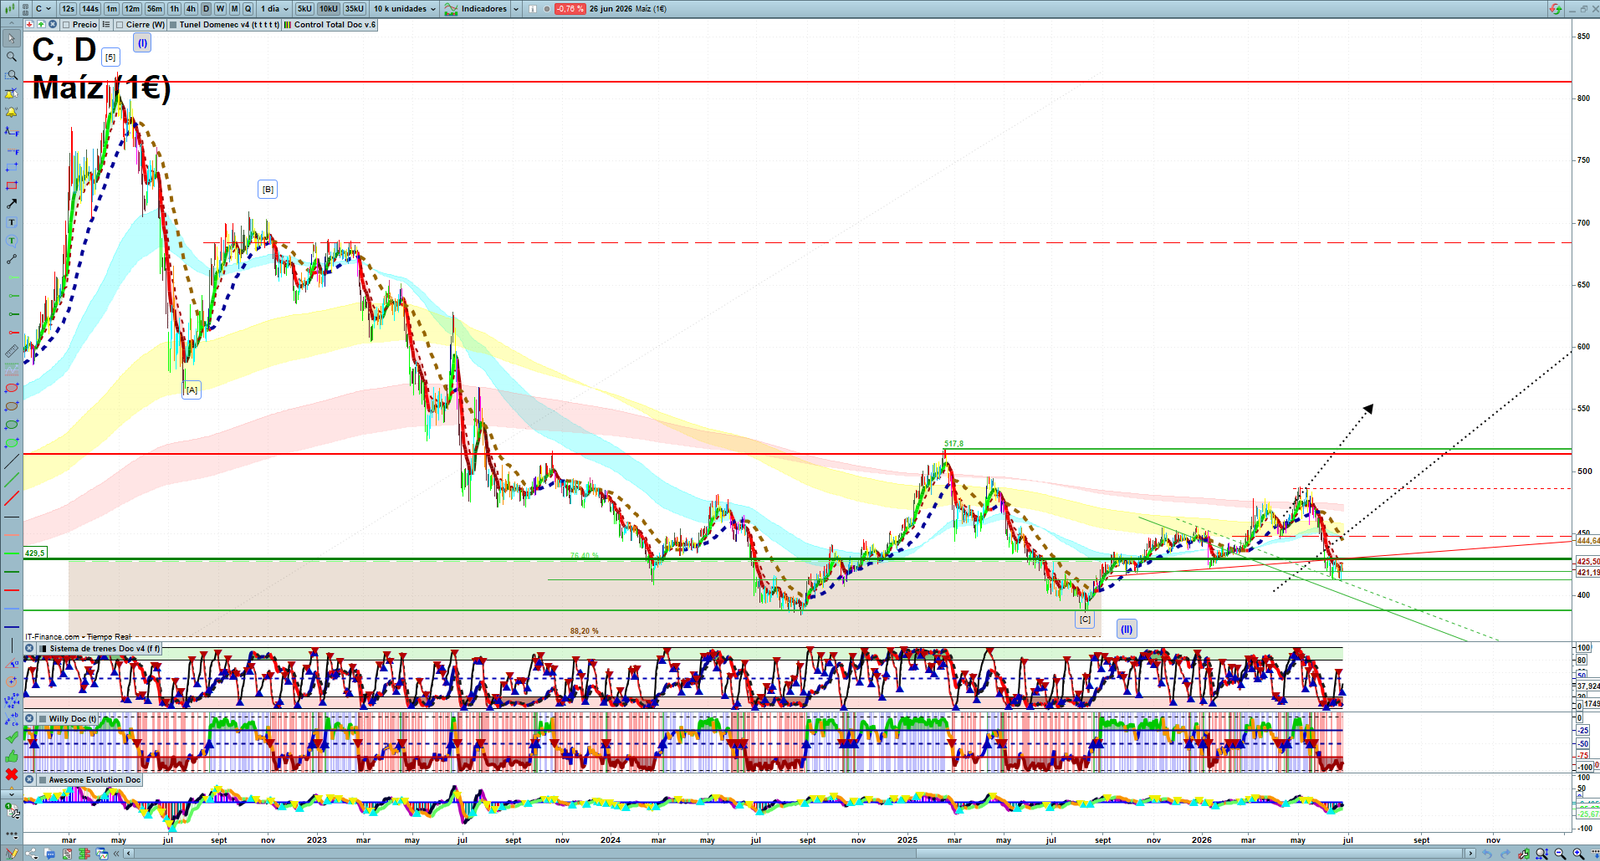Select the cursor pointer tool
The height and width of the screenshot is (861, 1600).
tap(11, 38)
